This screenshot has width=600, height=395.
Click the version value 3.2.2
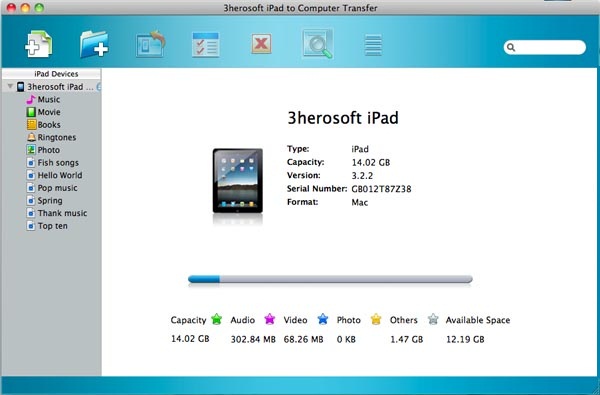coord(362,176)
